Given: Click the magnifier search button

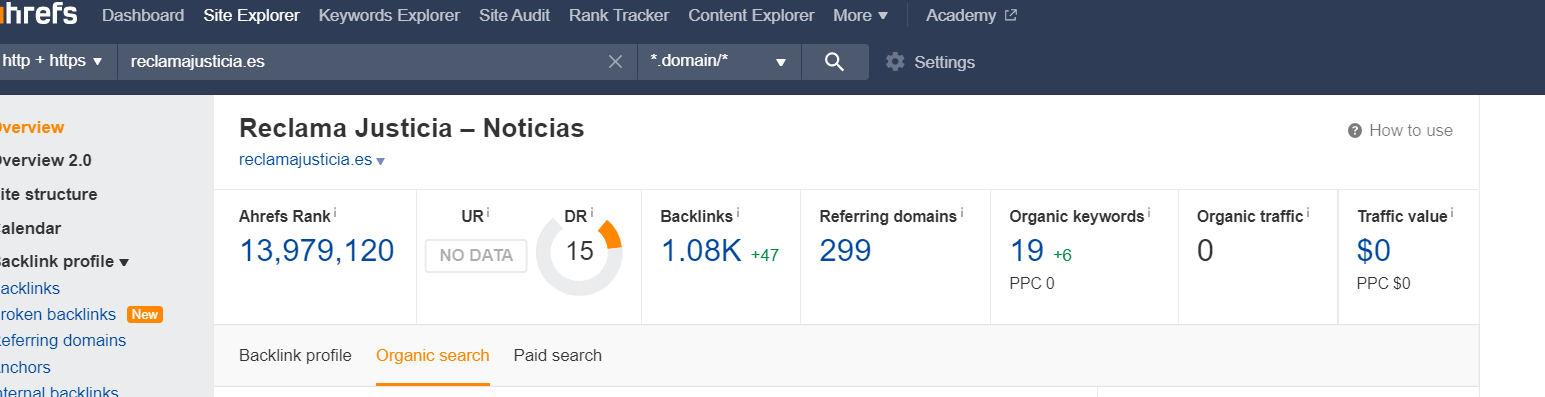Looking at the screenshot, I should (835, 62).
